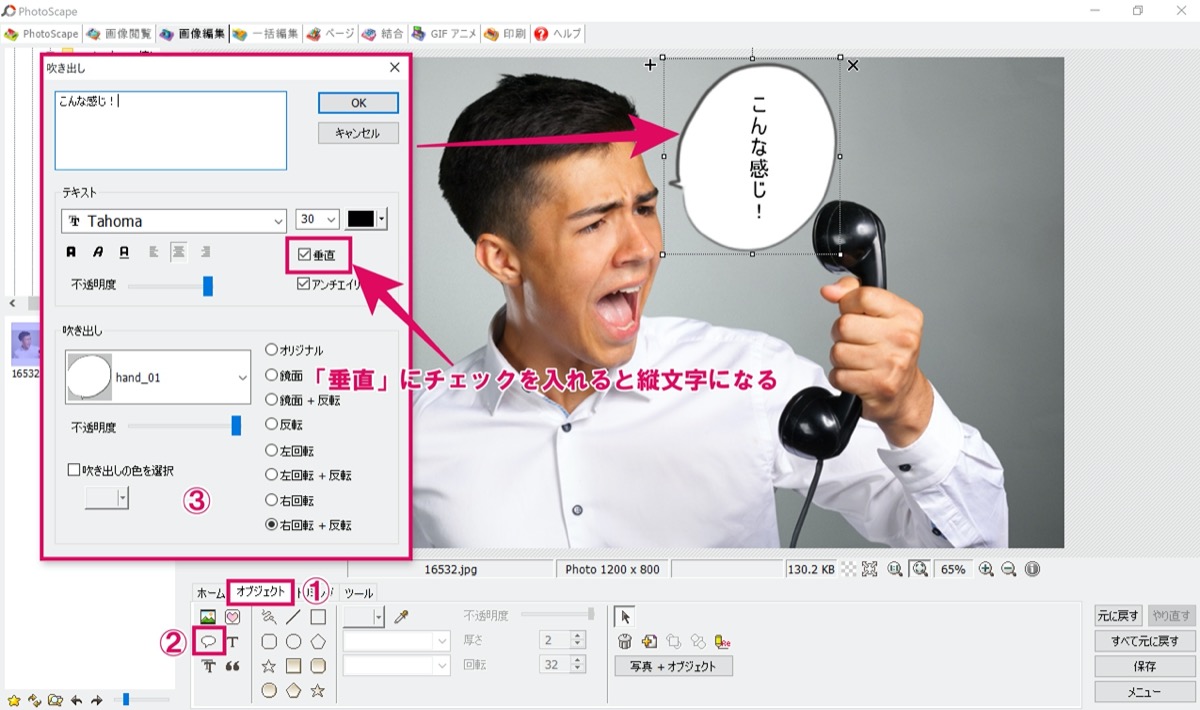Pick a color with the eyedropper icon
This screenshot has height=710, width=1200.
(x=401, y=617)
